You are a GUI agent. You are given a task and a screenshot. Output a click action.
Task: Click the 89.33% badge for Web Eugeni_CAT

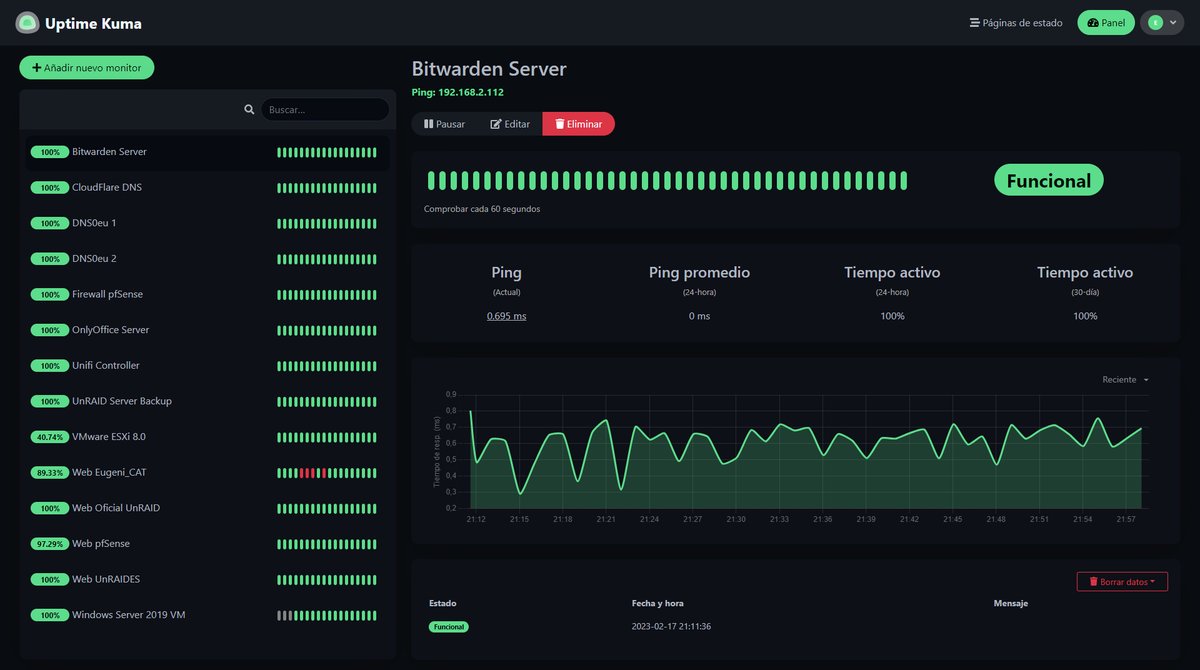52,472
